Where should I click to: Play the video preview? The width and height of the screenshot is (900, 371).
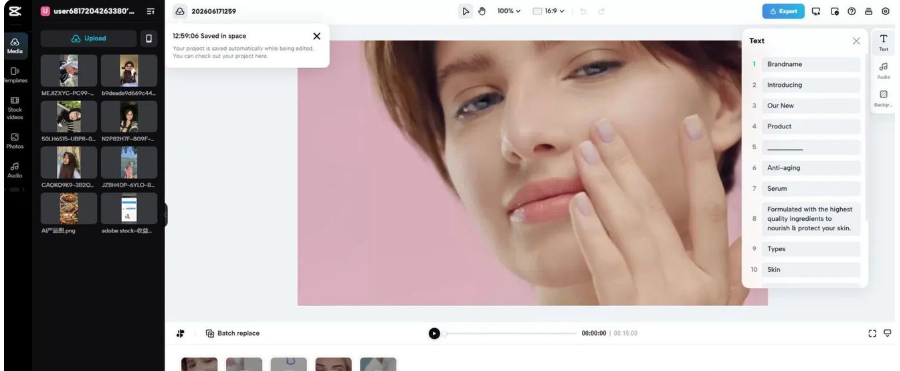point(434,333)
